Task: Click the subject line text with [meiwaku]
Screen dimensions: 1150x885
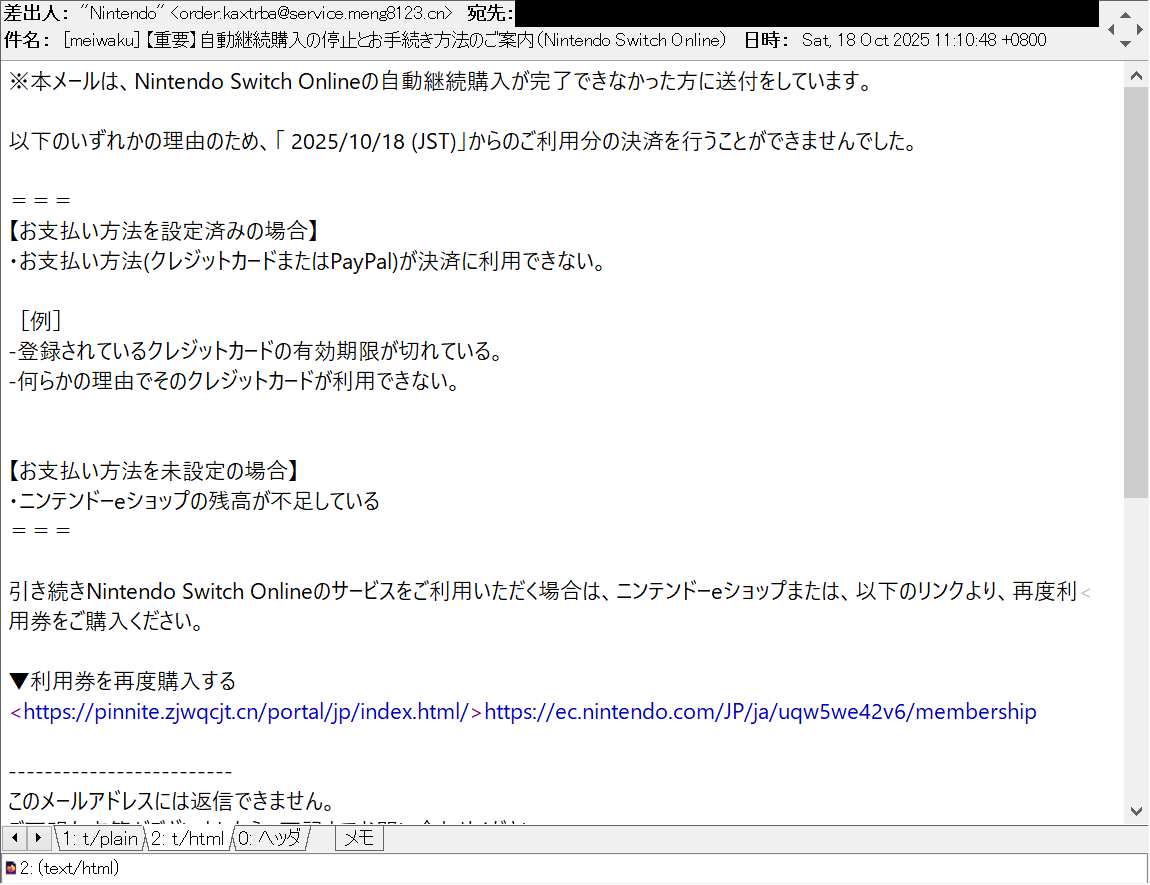Action: coord(395,40)
